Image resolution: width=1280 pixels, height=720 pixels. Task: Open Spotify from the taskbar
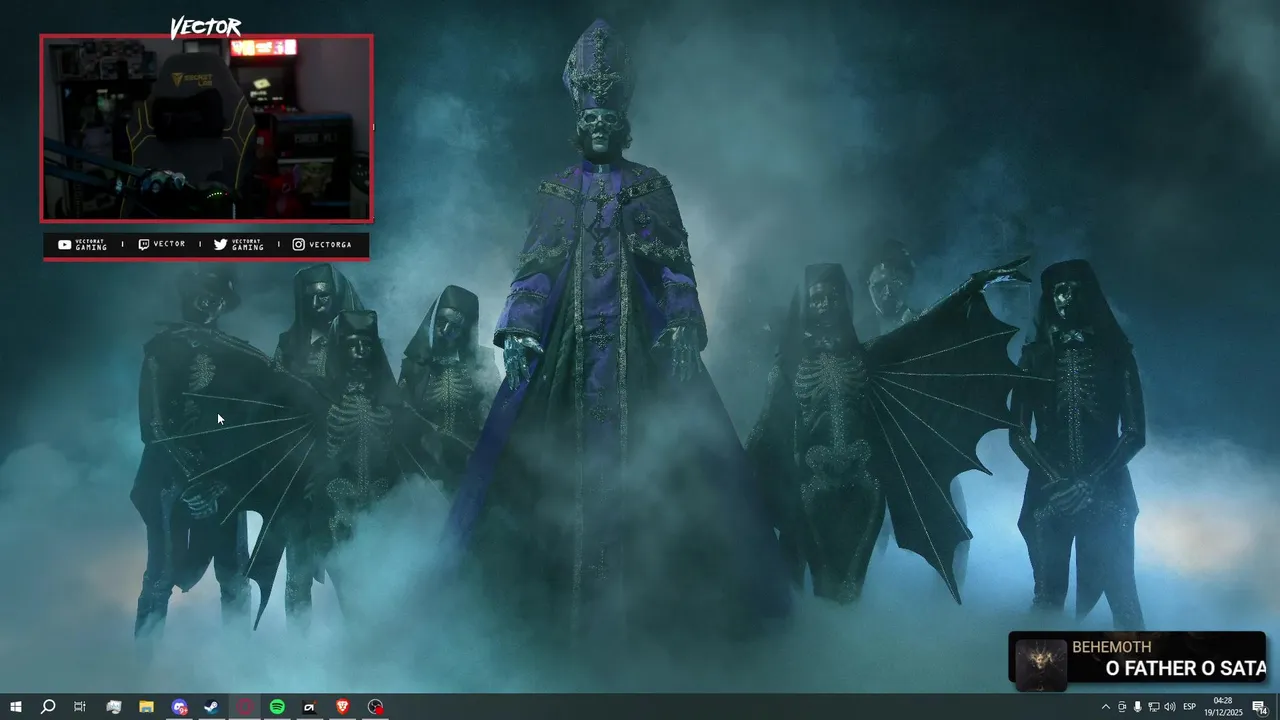point(277,707)
